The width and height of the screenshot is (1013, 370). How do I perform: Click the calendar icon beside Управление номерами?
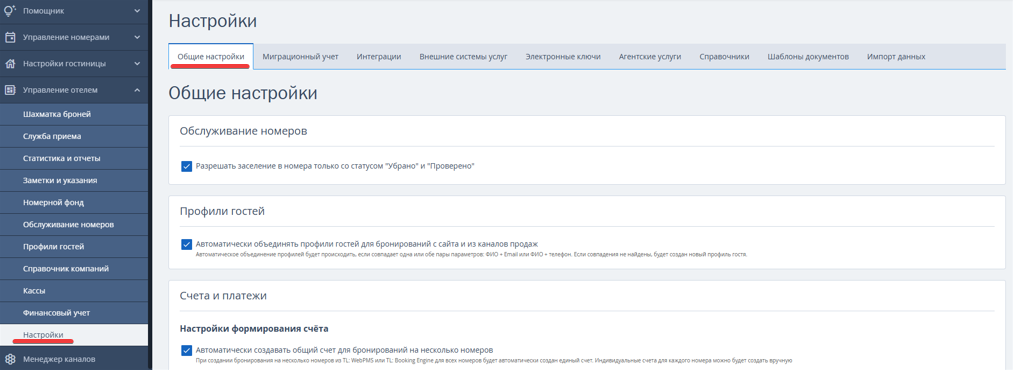click(10, 37)
